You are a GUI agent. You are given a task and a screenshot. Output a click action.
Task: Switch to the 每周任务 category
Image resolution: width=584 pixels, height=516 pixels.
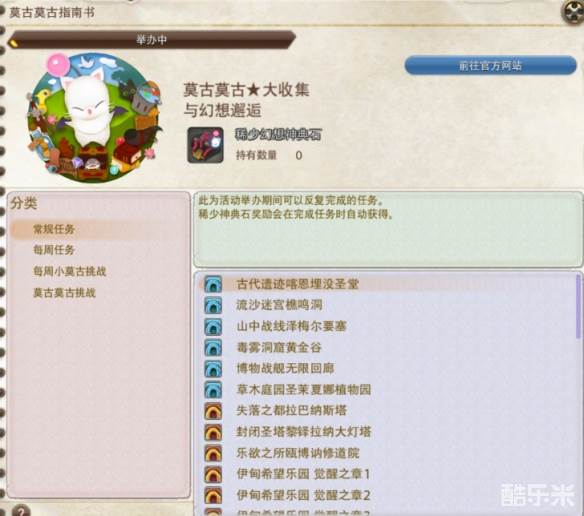click(x=54, y=250)
